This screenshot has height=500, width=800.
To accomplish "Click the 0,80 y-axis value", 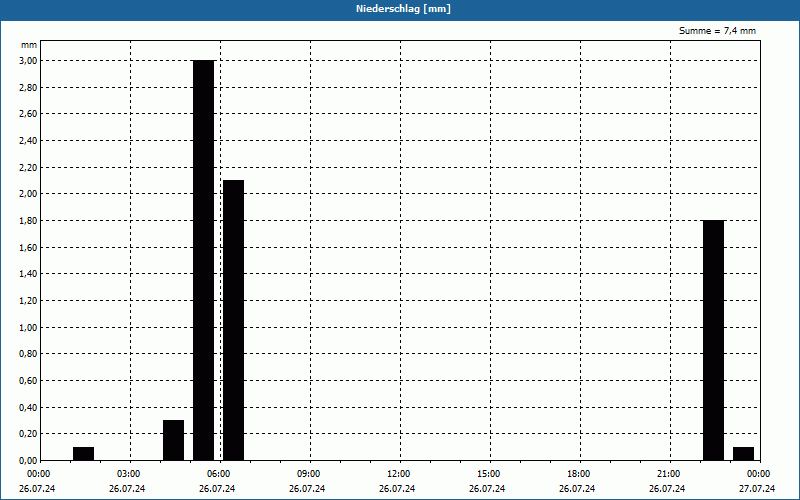I will pos(28,354).
